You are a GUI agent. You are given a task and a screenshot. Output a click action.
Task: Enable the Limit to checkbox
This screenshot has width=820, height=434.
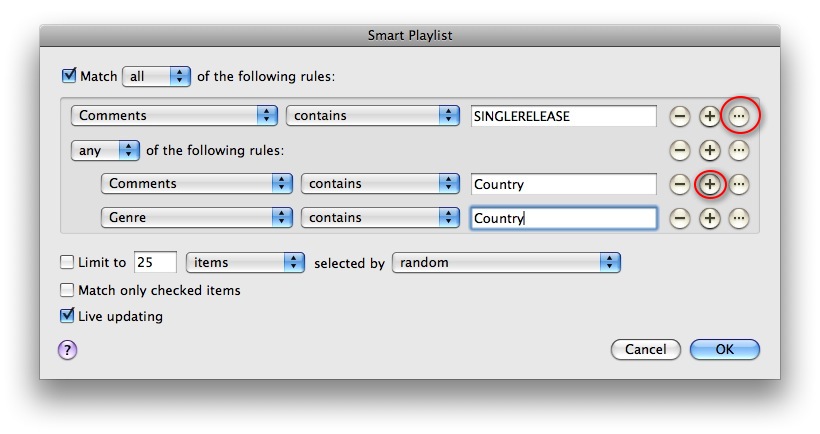(x=67, y=262)
